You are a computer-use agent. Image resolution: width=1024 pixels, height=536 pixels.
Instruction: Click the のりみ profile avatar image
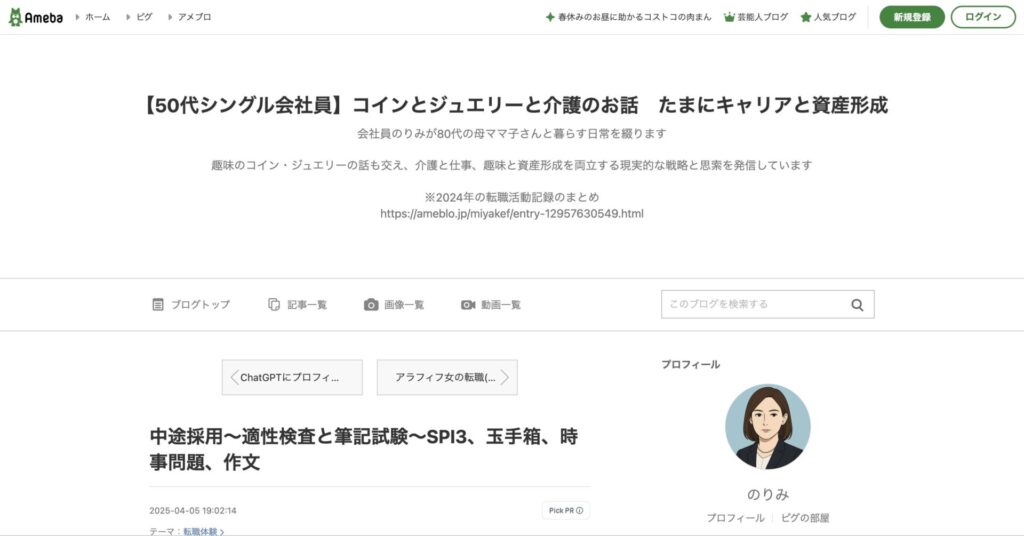pyautogui.click(x=768, y=426)
